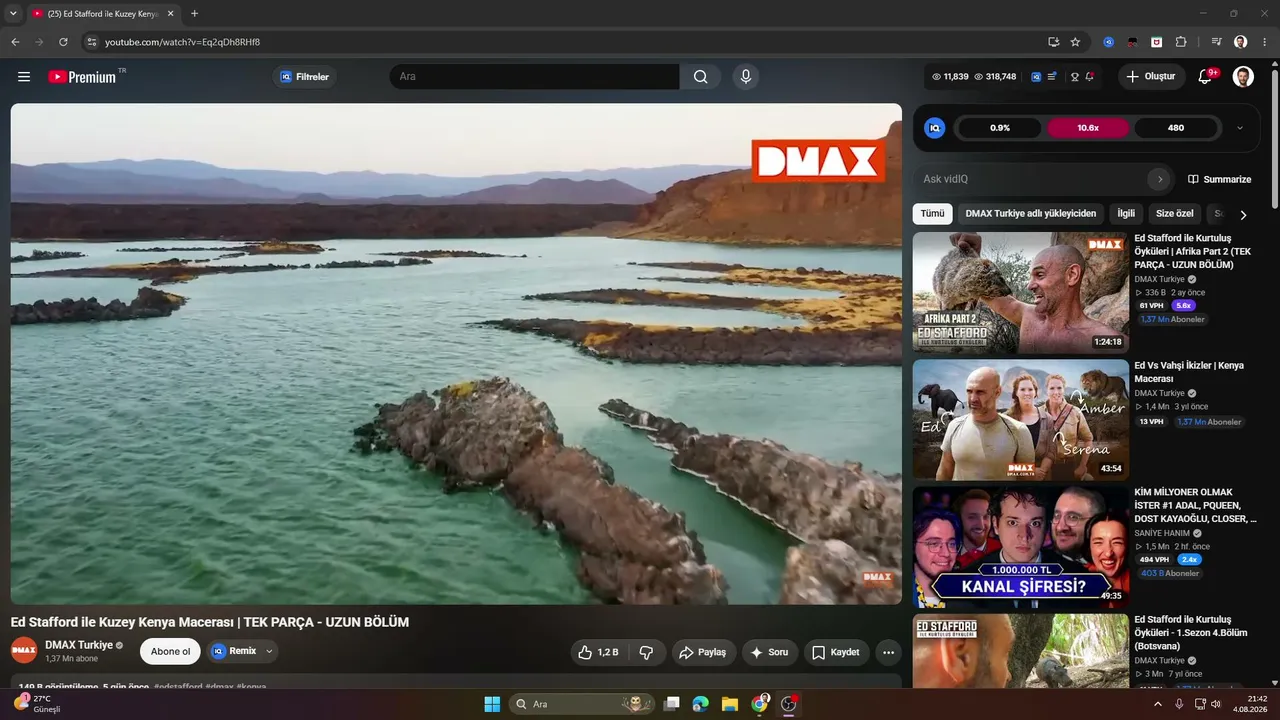
Task: Open Chrome profile avatar
Action: 1241,42
